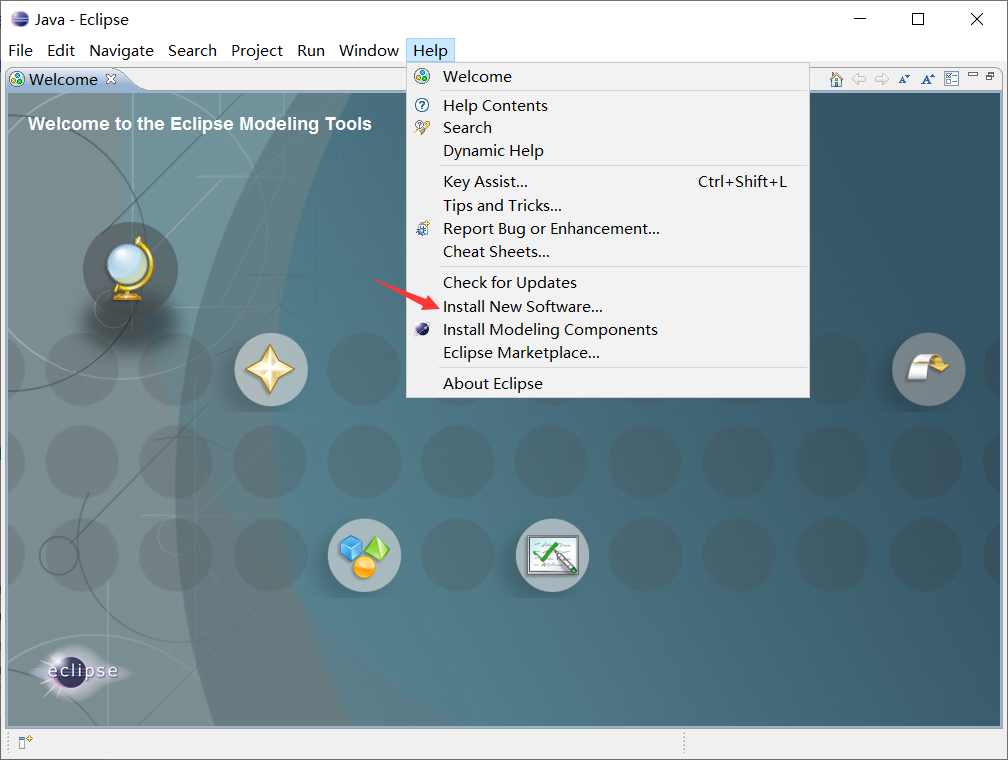Screen dimensions: 1008x760
Task: Select the Welcome tab
Action: click(63, 80)
